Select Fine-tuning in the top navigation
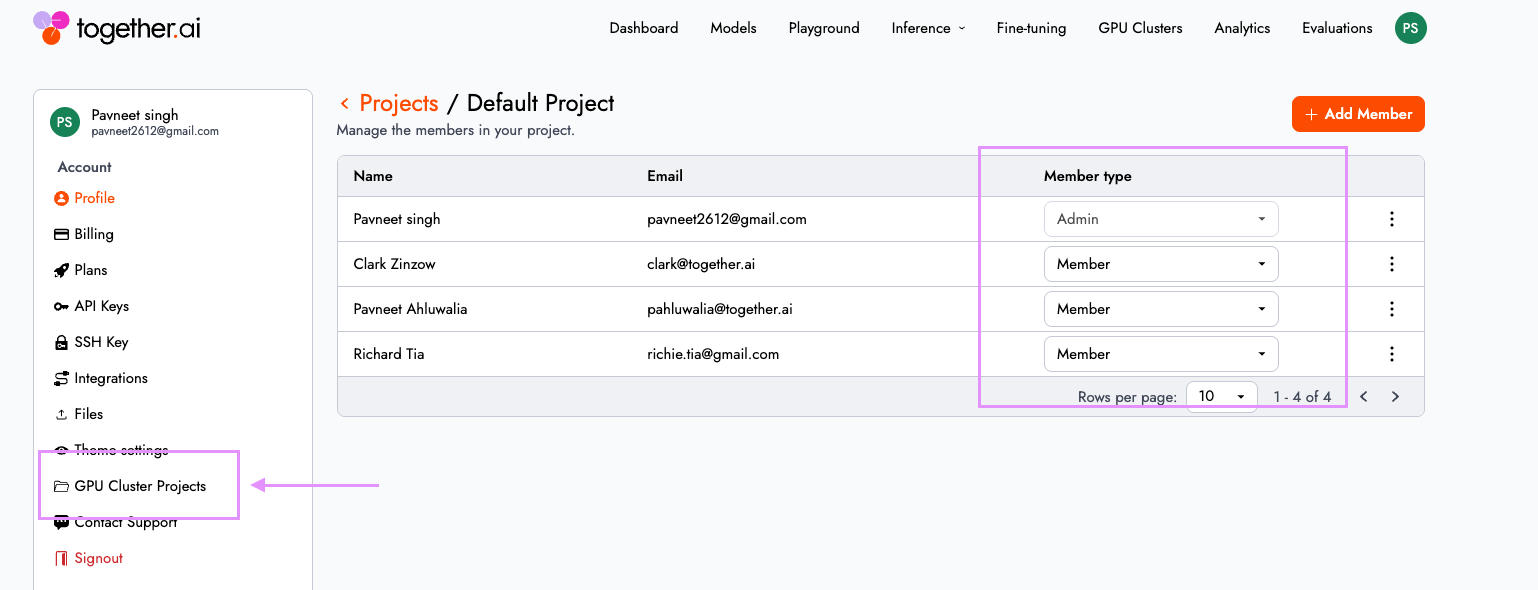This screenshot has height=590, width=1538. tap(1031, 28)
